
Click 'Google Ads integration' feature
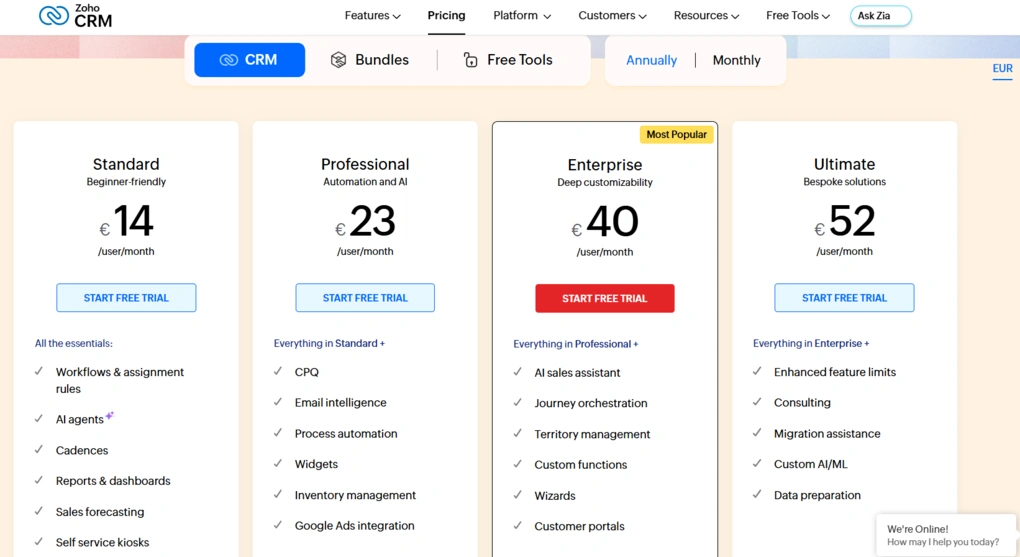click(x=355, y=526)
